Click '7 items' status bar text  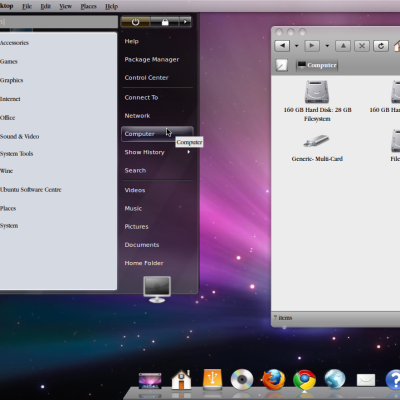[283, 318]
